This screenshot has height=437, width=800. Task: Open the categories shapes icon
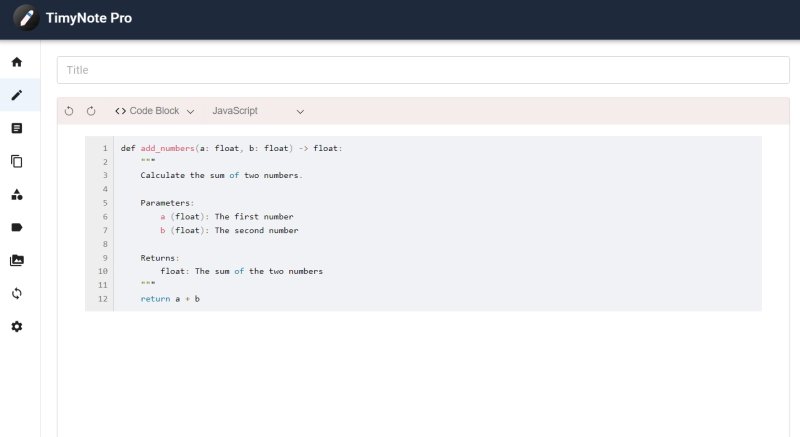(x=17, y=194)
